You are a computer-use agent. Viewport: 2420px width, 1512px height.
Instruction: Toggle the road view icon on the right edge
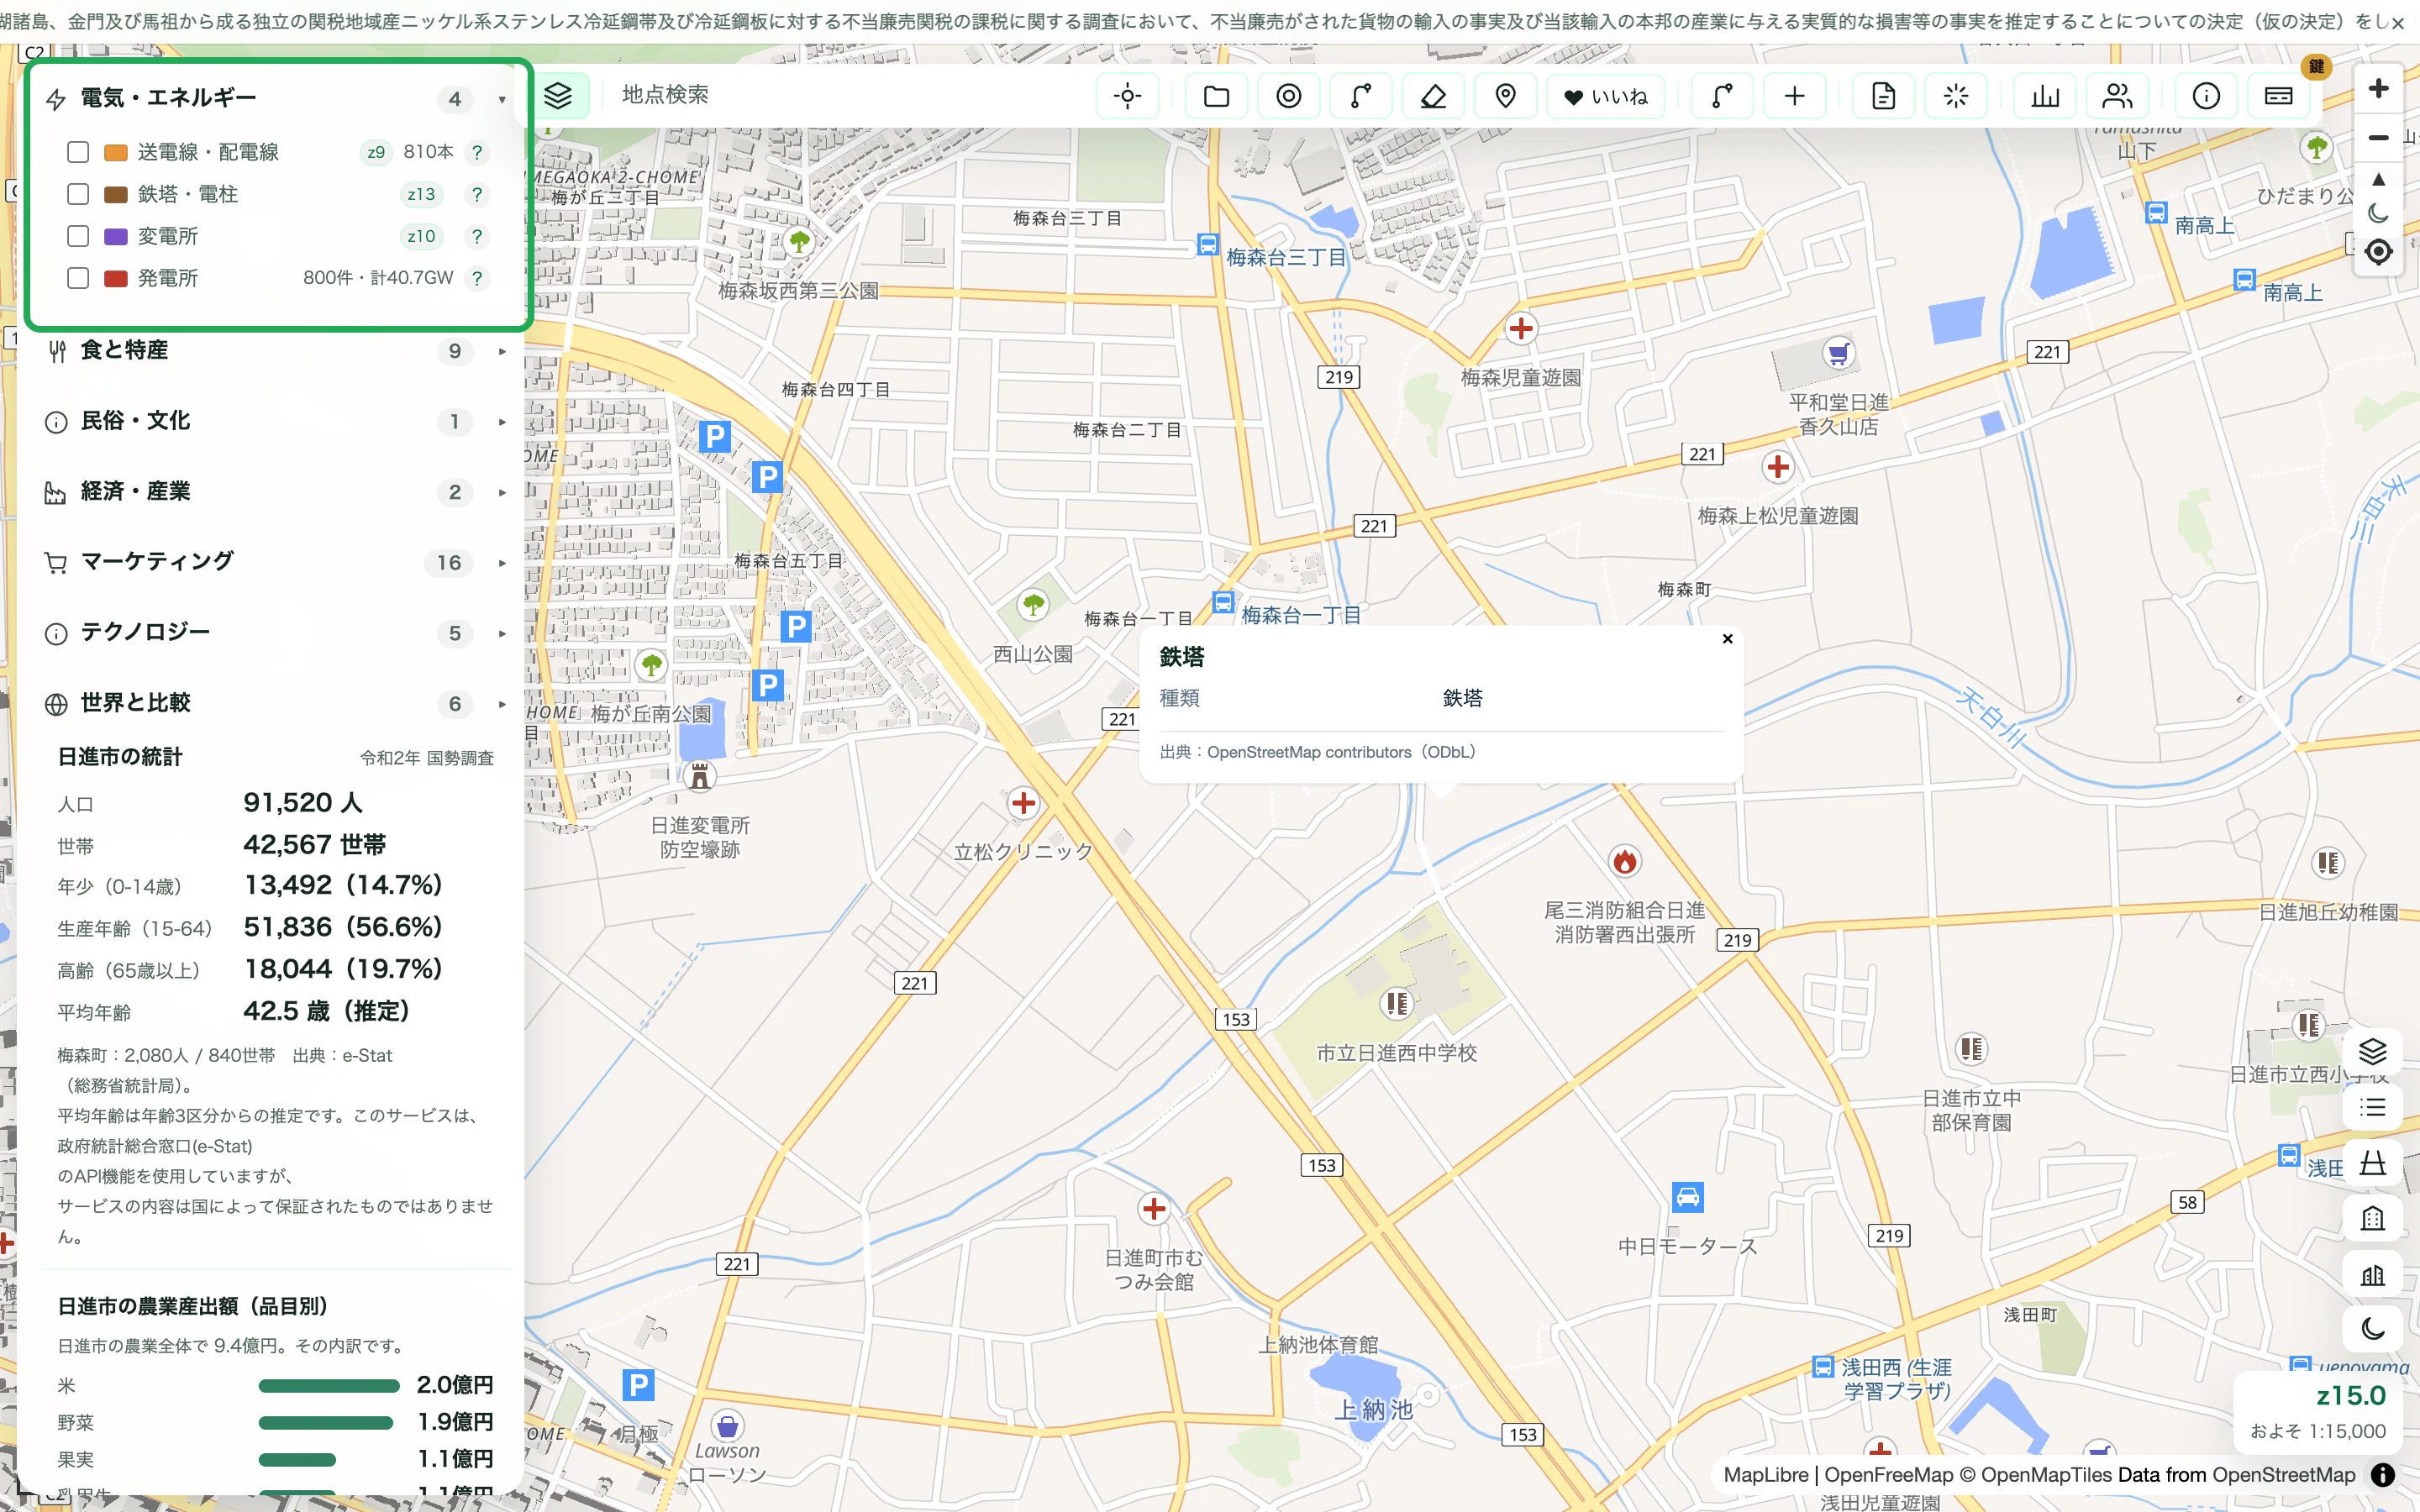click(2373, 1163)
